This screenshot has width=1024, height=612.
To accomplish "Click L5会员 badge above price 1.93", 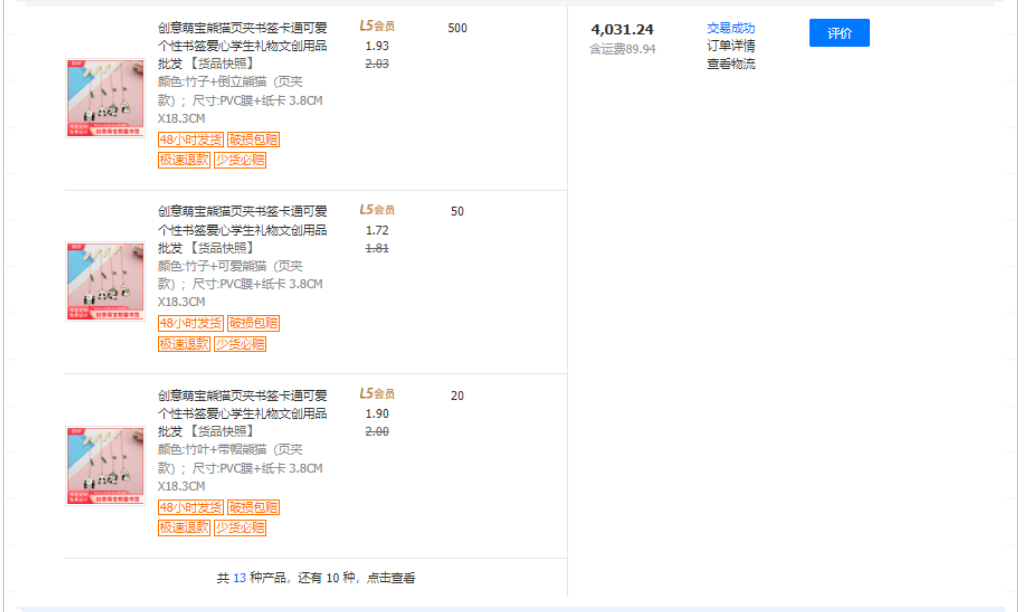I will (377, 26).
